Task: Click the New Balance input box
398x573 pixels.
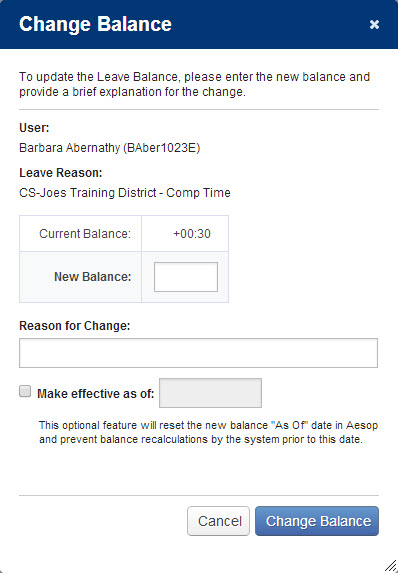Action: 186,277
